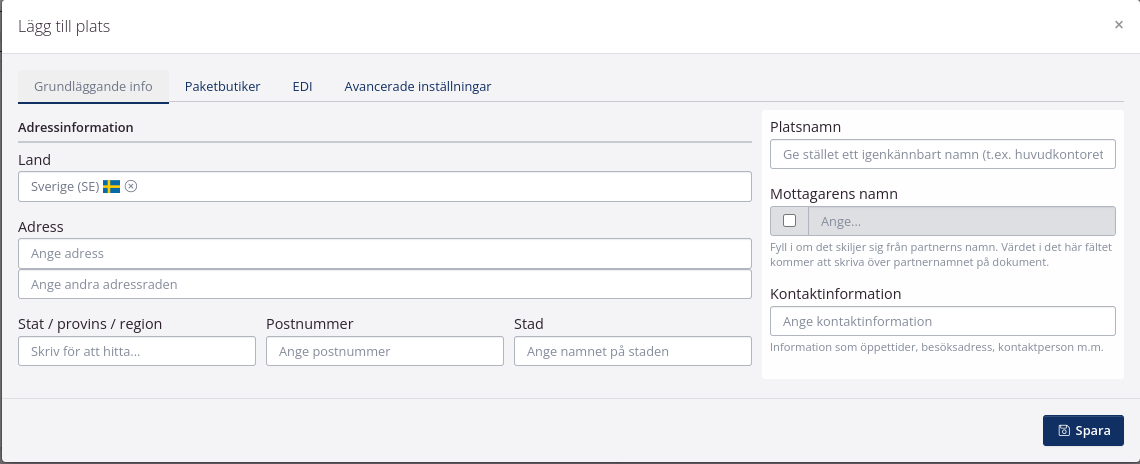The height and width of the screenshot is (464, 1140).
Task: Click the Platsnamn text field
Action: click(942, 154)
